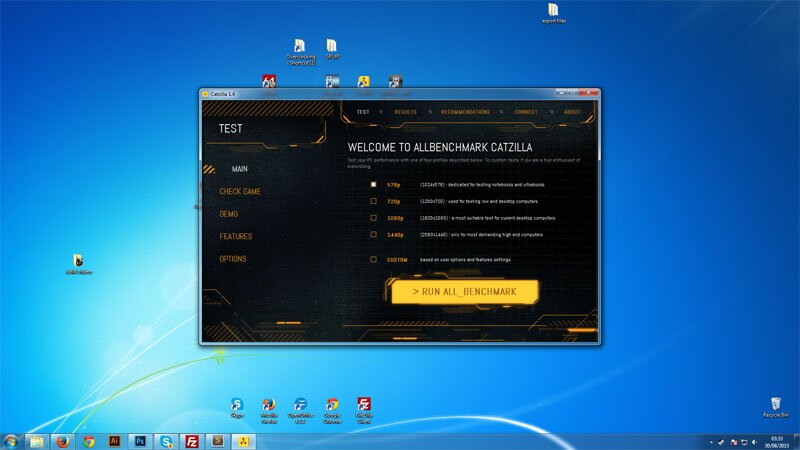The image size is (800, 450).
Task: Open Adobe Illustrator from the taskbar
Action: tap(114, 441)
